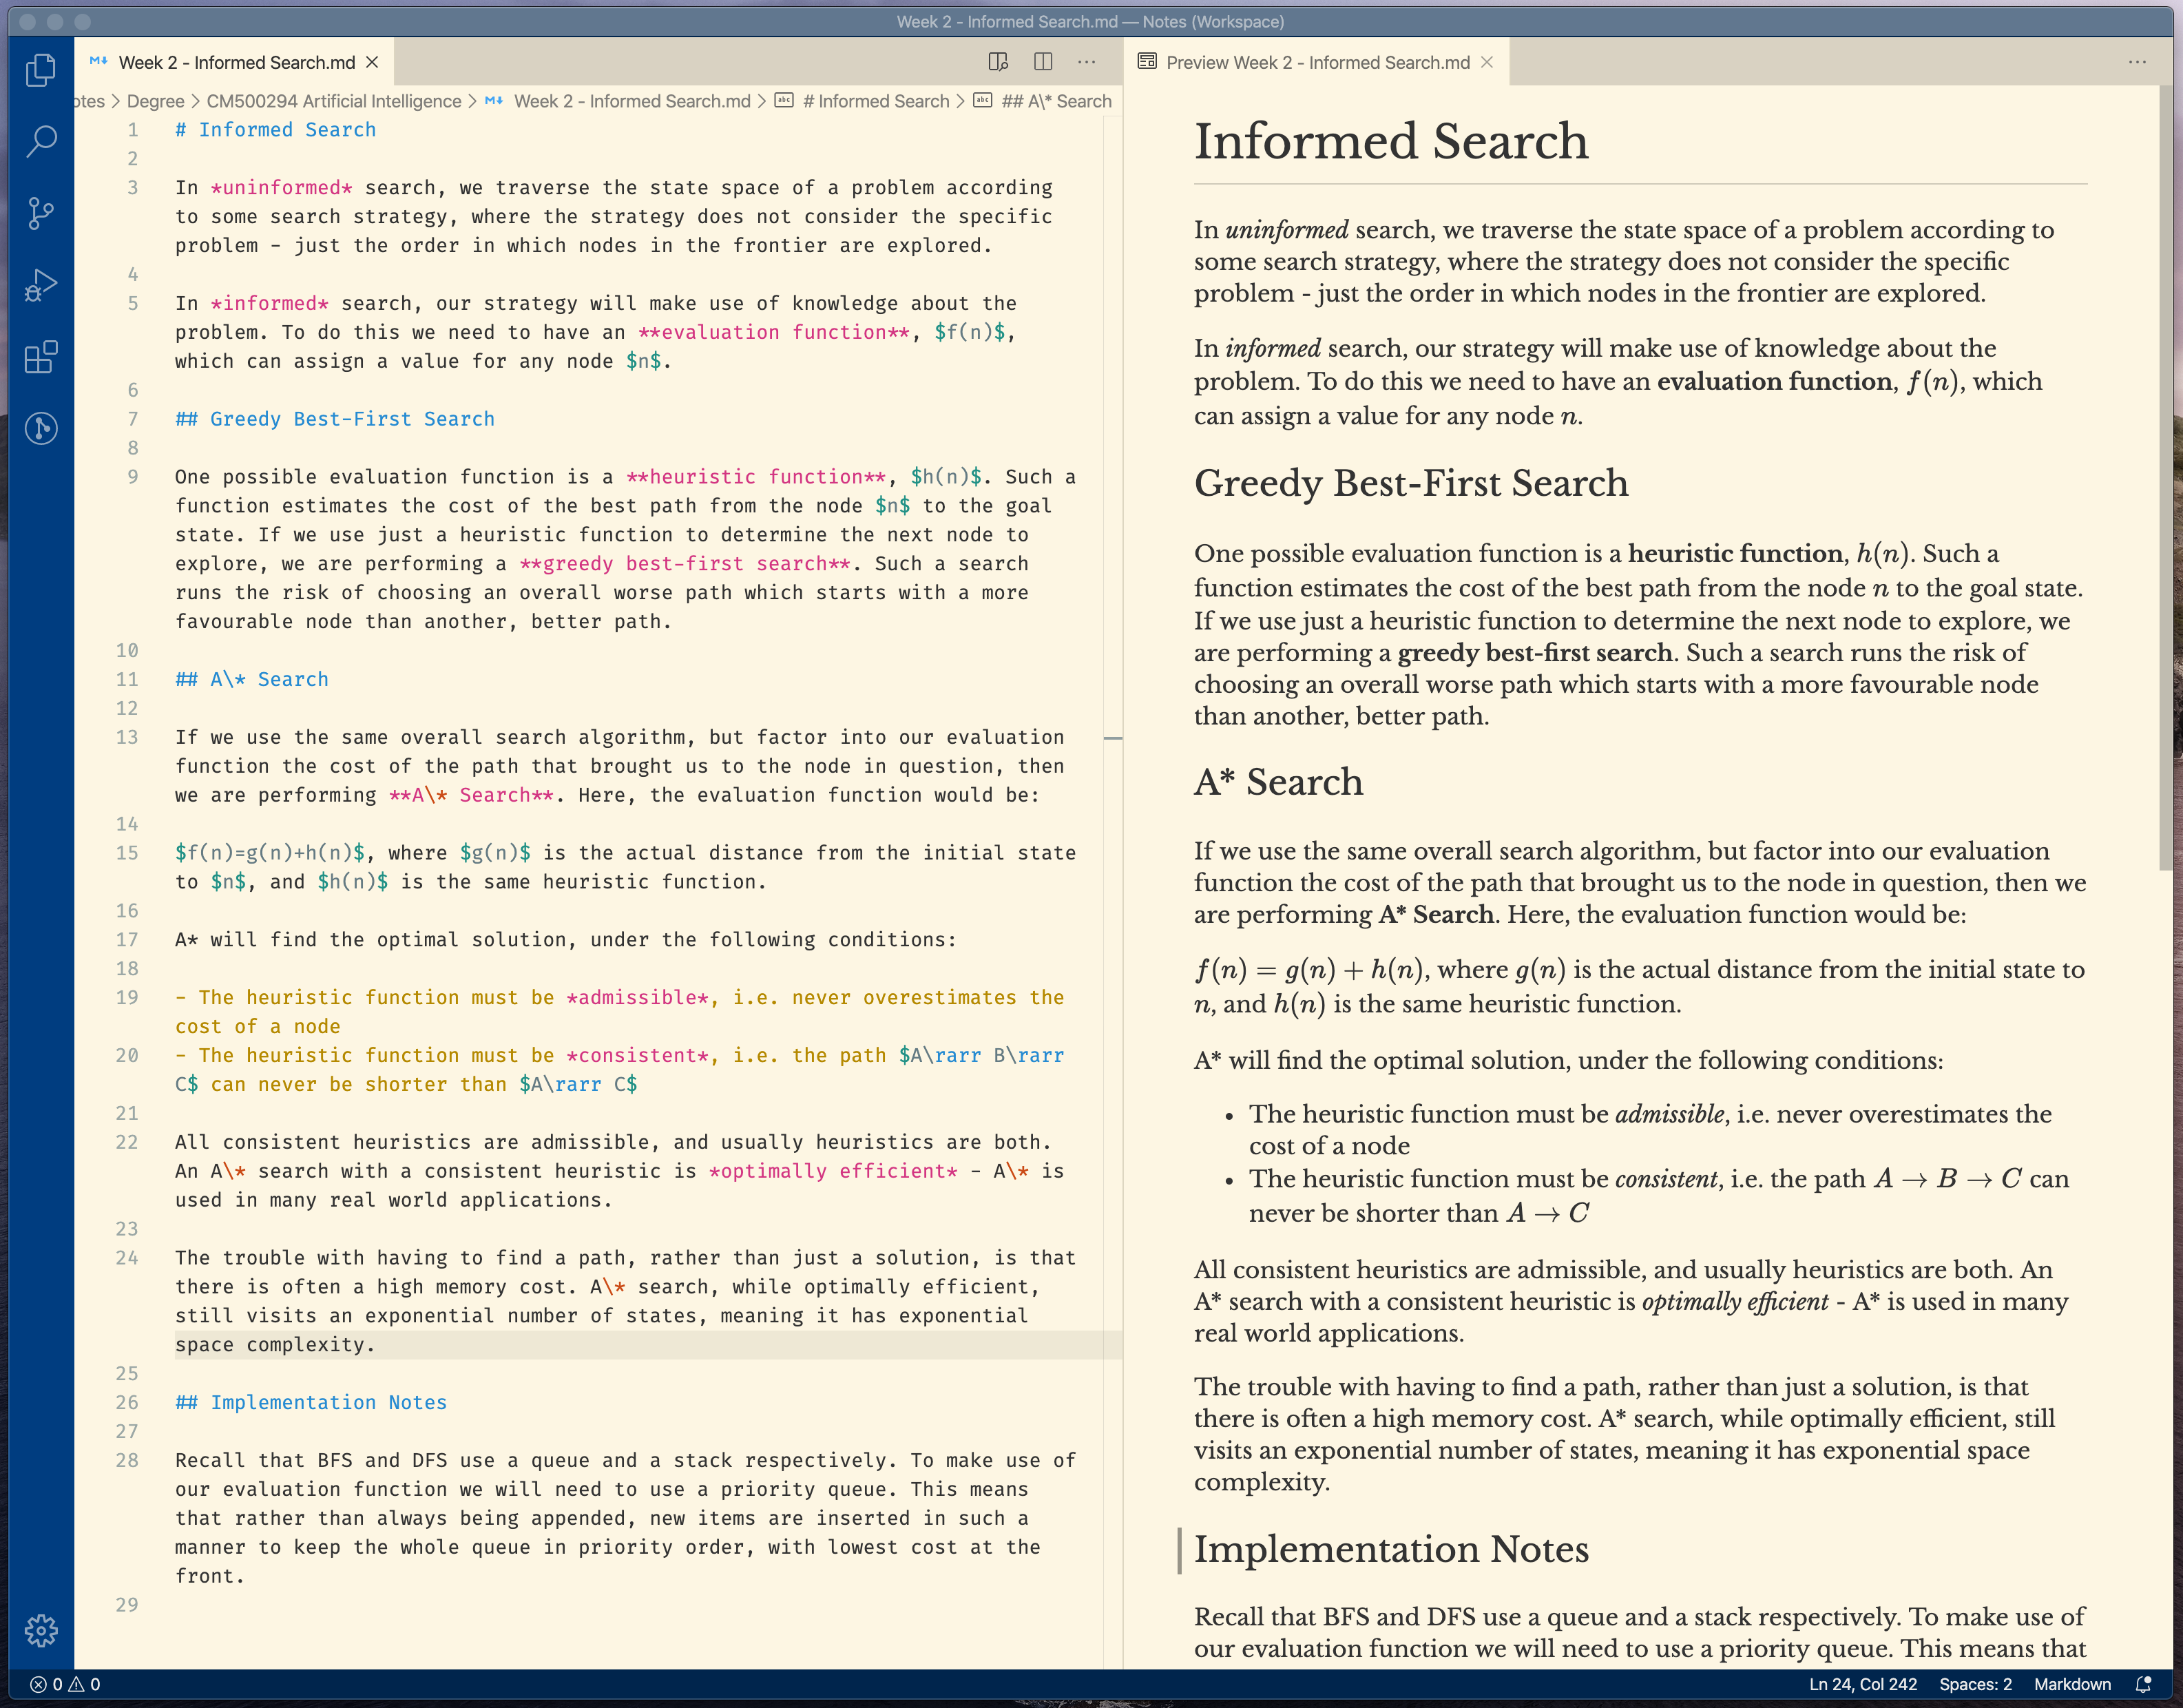This screenshot has height=1708, width=2183.
Task: Open the Extensions view
Action: pyautogui.click(x=41, y=357)
